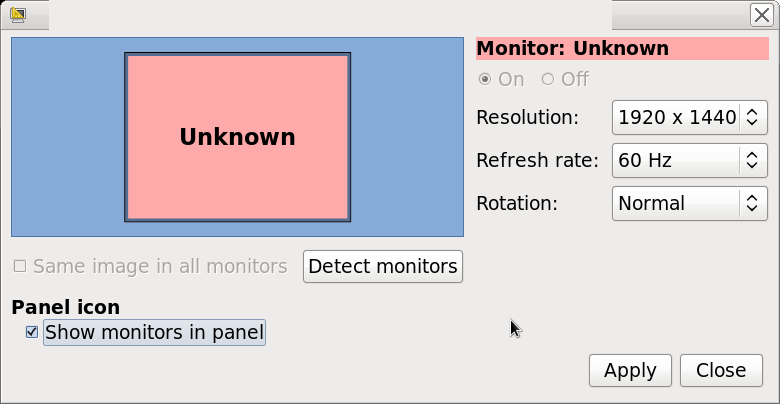Expand the Refresh rate 60 Hz dropdown
The image size is (780, 404).
tap(689, 160)
